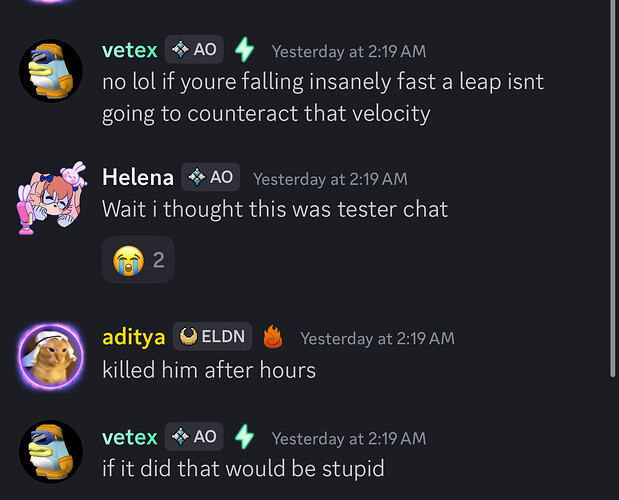619x500 pixels.
Task: Click vetex's avatar on the bottom message
Action: tap(51, 452)
